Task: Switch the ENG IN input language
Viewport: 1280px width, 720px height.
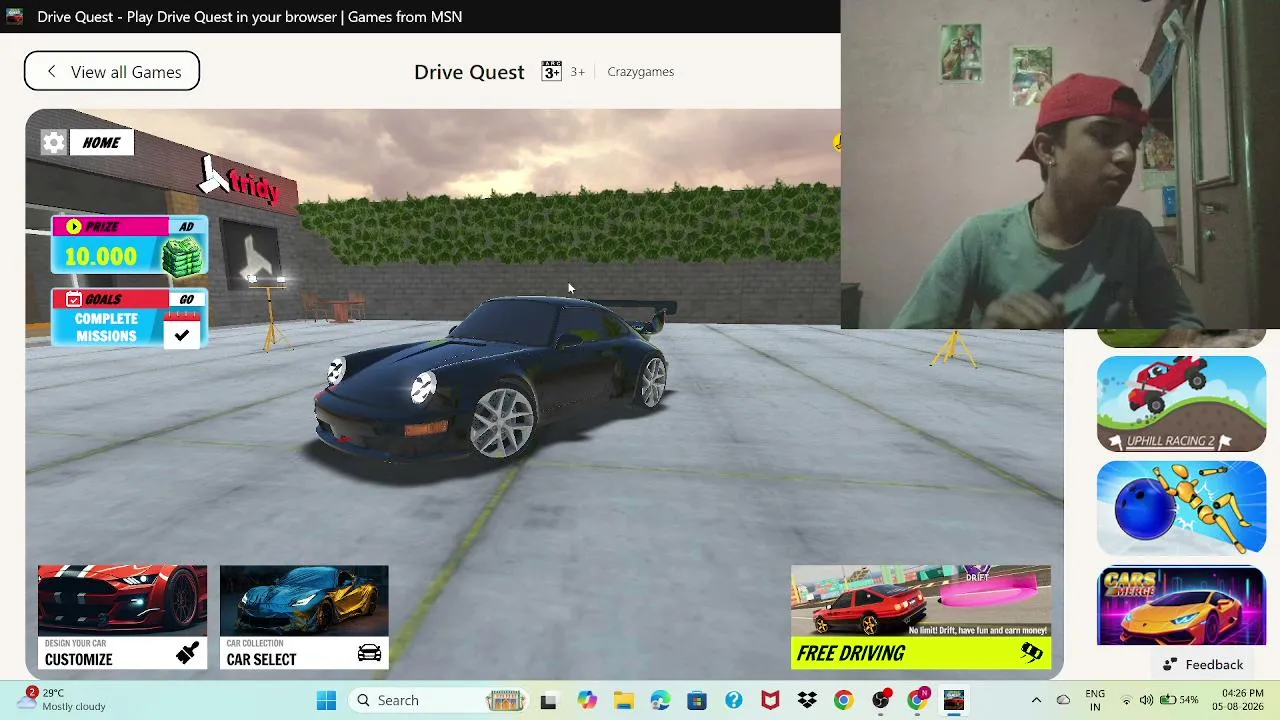Action: click(1095, 700)
